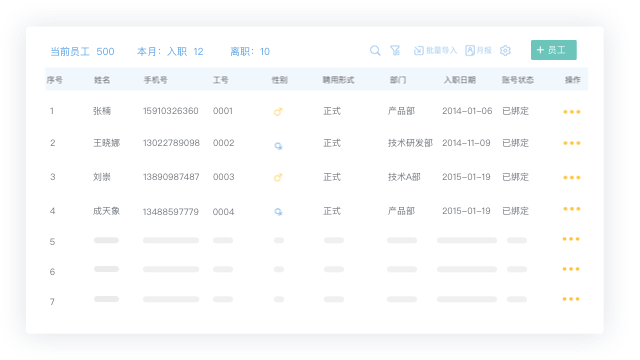Click 产品部 department in 成天象 row
Image resolution: width=640 pixels, height=360 pixels.
pos(401,211)
